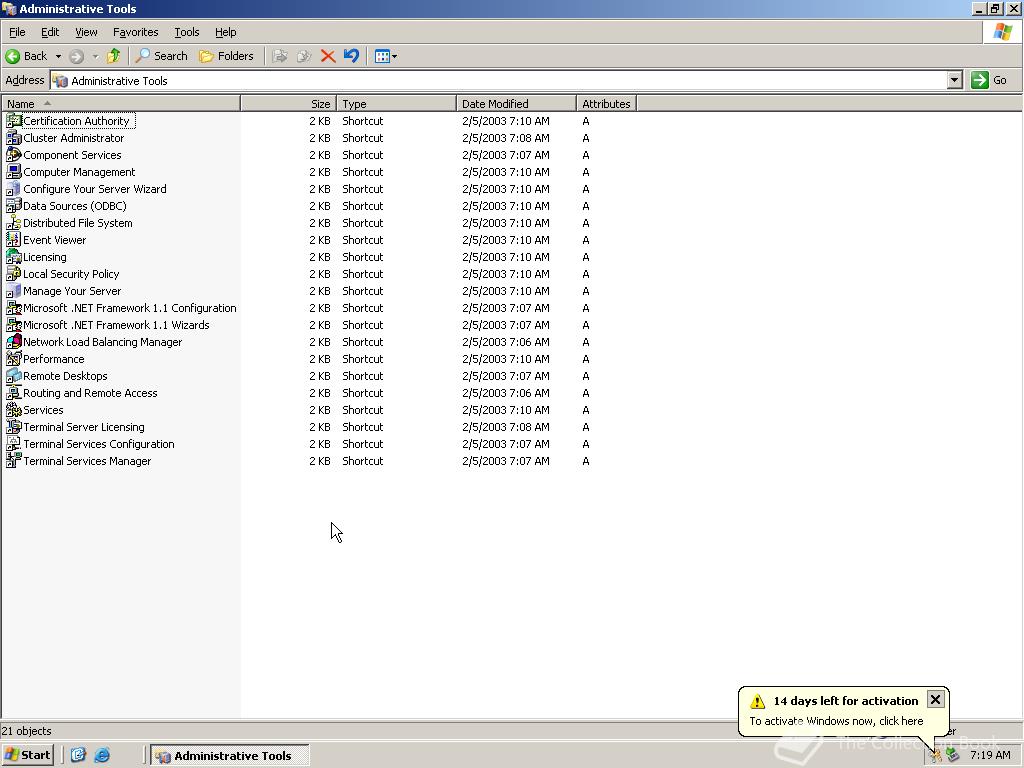The height and width of the screenshot is (768, 1024).
Task: Select the Configure Your Server Wizard icon
Action: [x=13, y=189]
